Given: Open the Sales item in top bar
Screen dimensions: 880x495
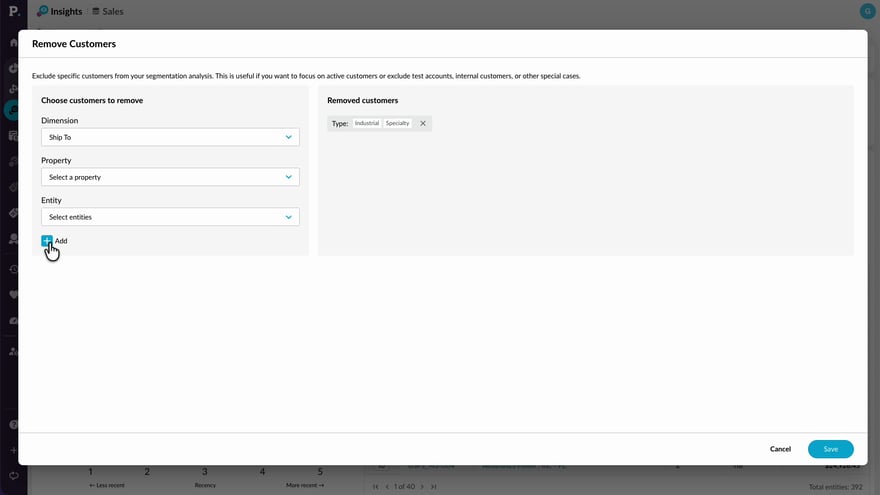Looking at the screenshot, I should (x=108, y=11).
